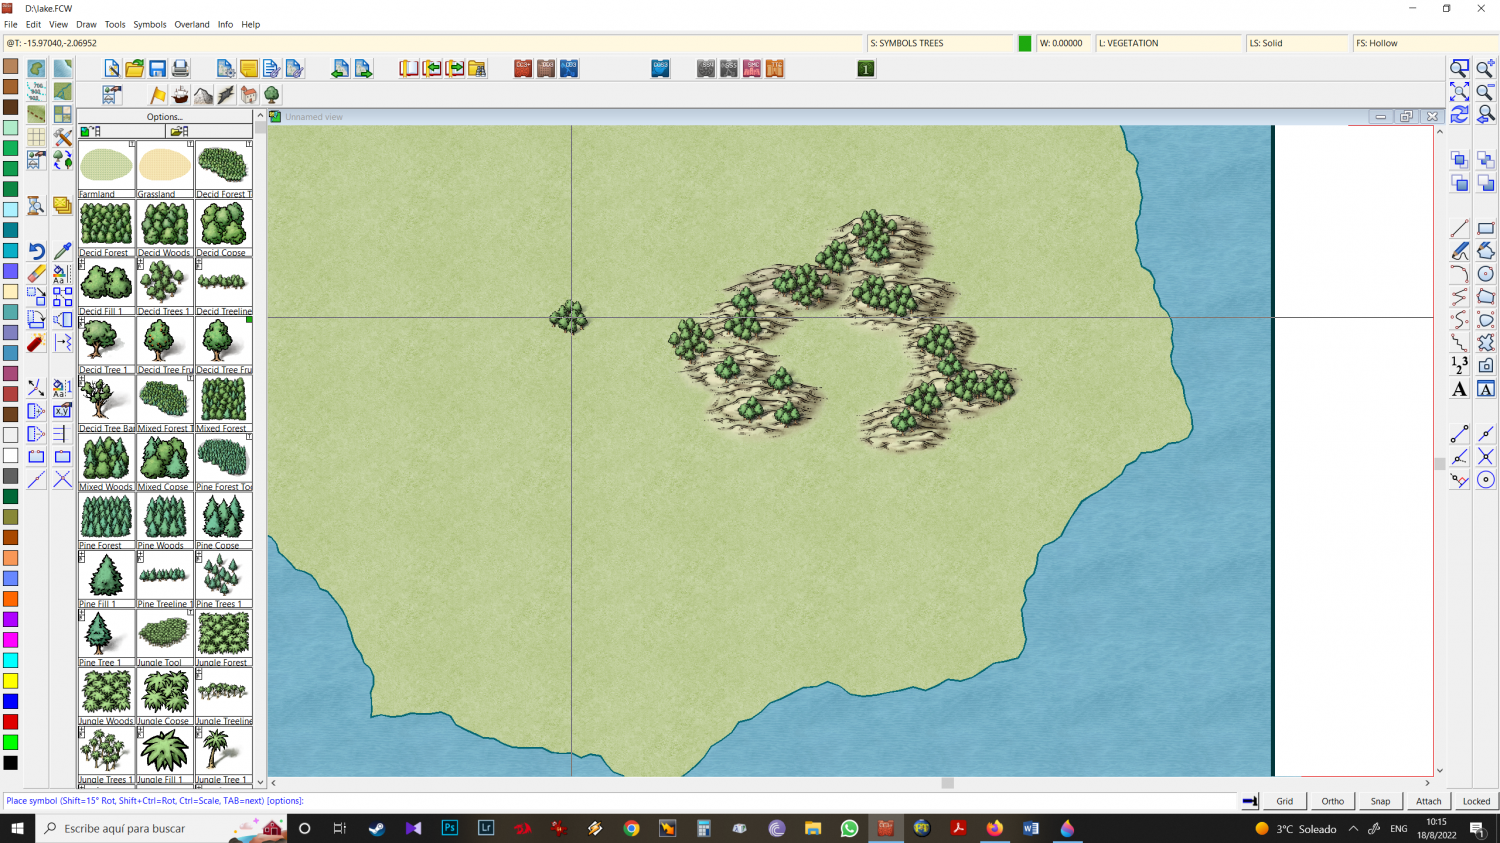Click the Options... button above symbols
Screen dimensions: 1500x843
click(165, 117)
